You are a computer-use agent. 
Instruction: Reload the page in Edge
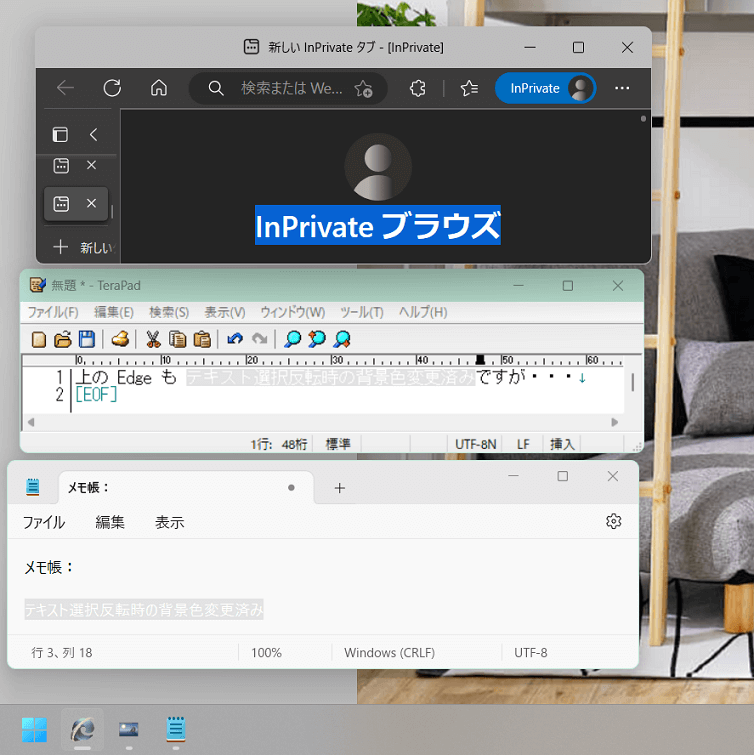[112, 88]
